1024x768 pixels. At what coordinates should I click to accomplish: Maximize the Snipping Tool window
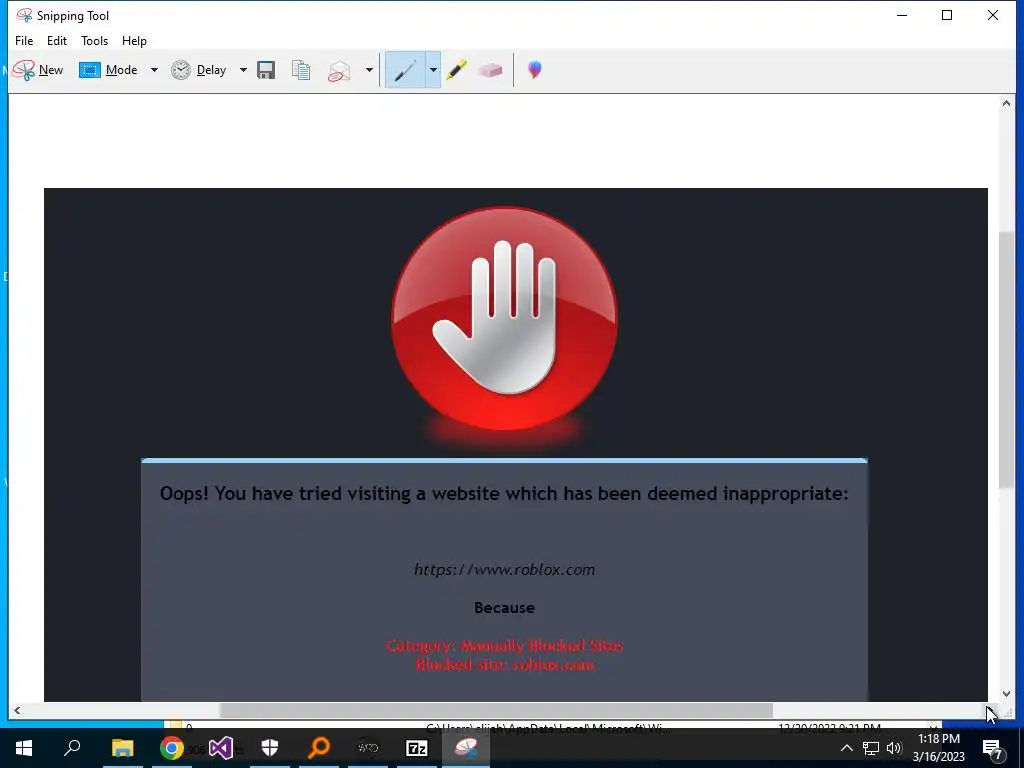[947, 15]
